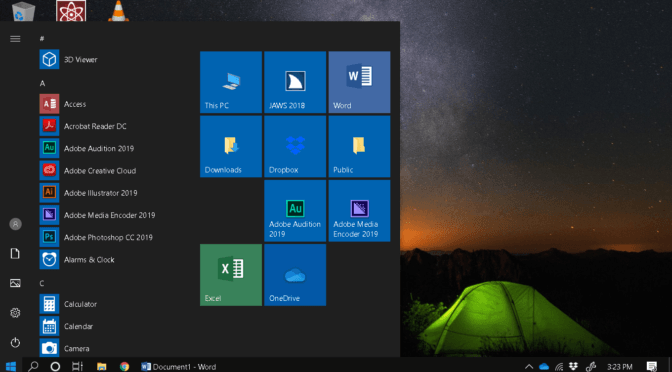Select the C letter section header
This screenshot has height=372, width=672.
pos(42,283)
